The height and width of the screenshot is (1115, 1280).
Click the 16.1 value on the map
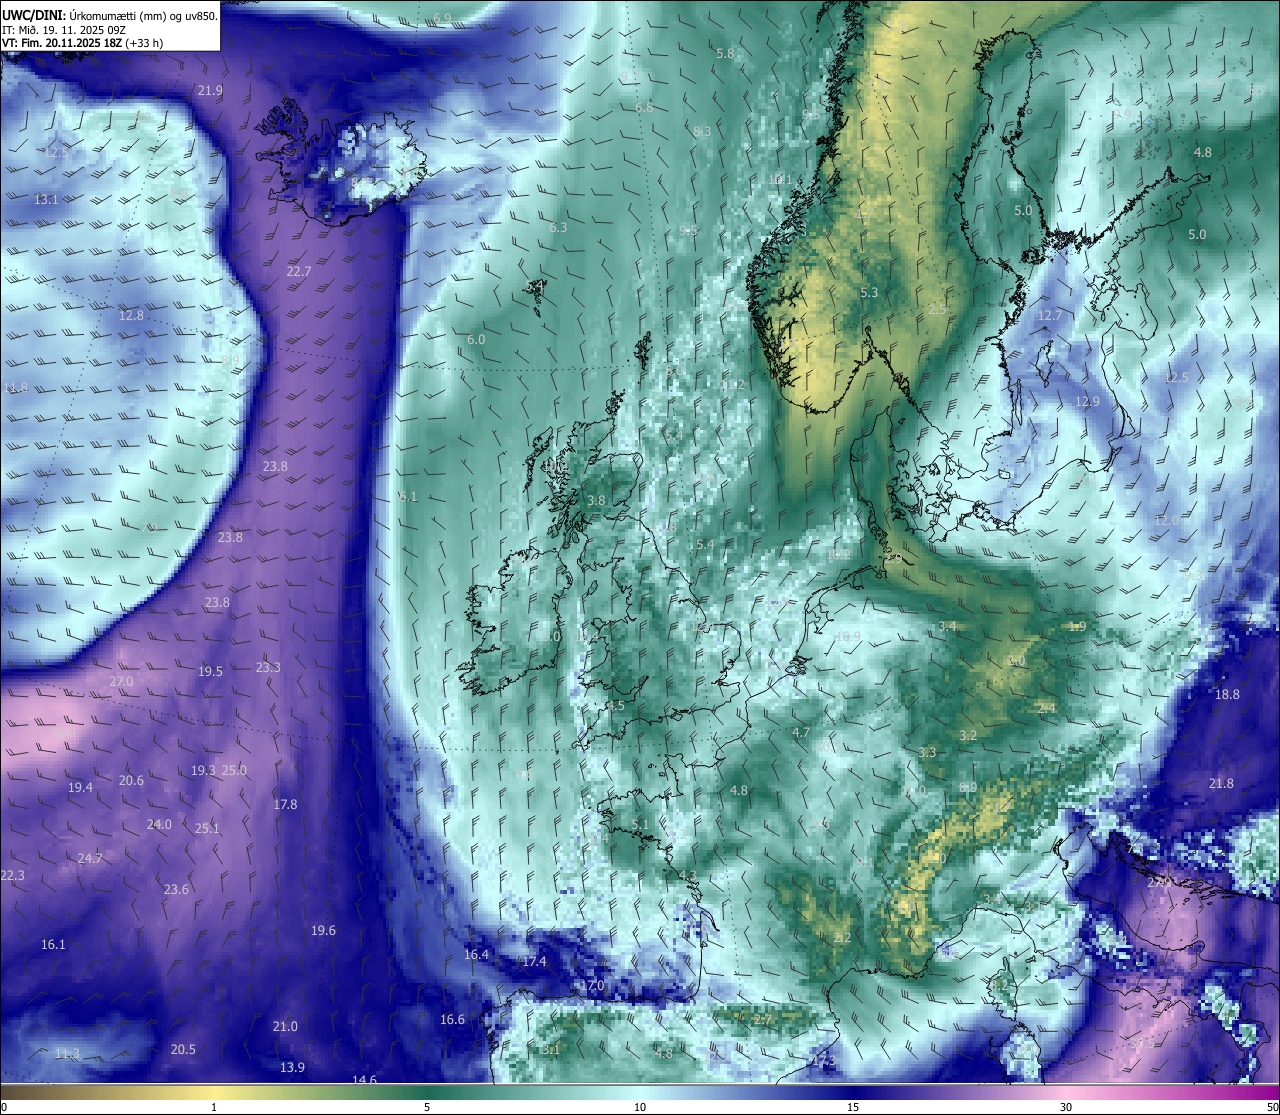click(53, 944)
